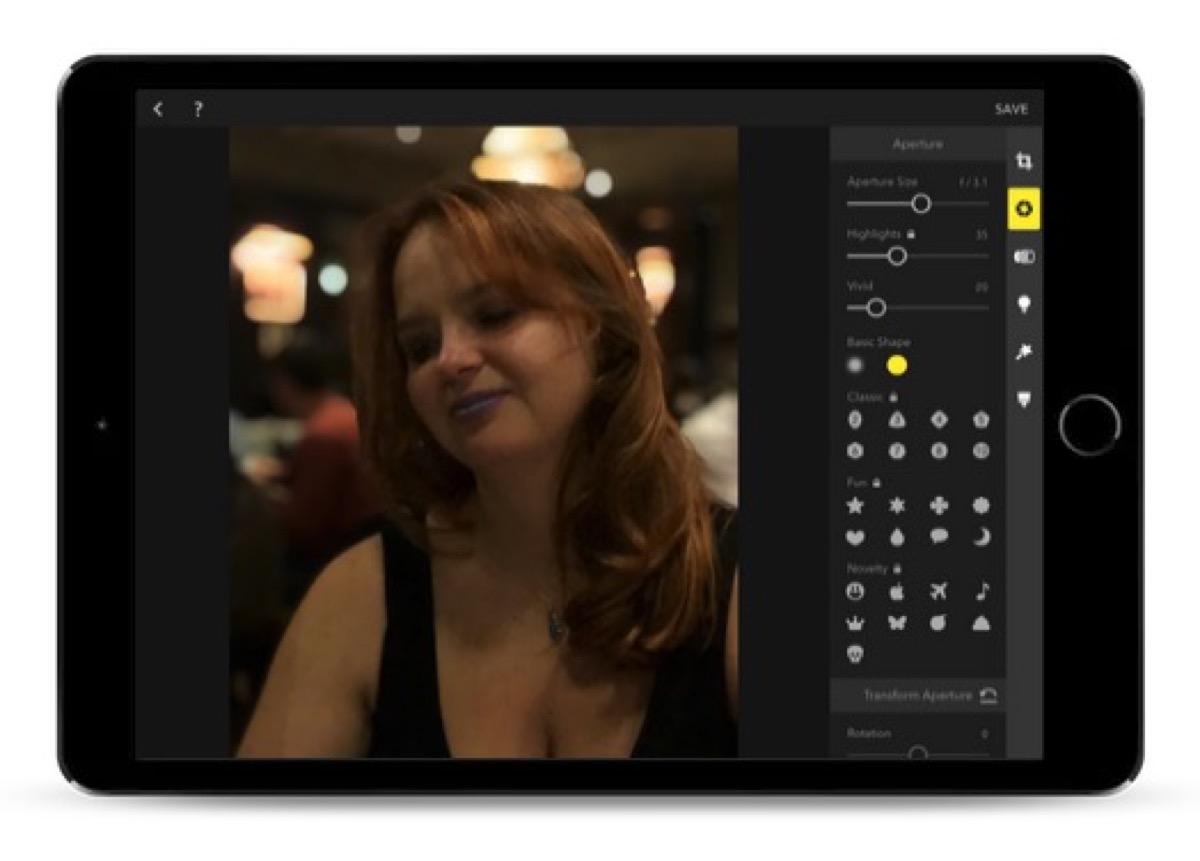Save the edited photo
This screenshot has width=1200, height=861.
click(1011, 109)
